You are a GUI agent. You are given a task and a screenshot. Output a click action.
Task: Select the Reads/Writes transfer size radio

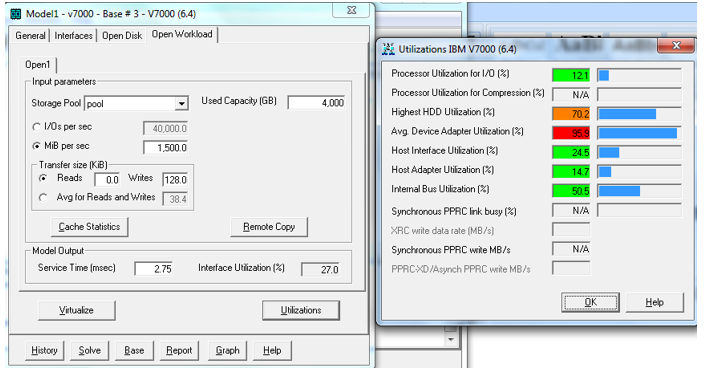[x=43, y=178]
